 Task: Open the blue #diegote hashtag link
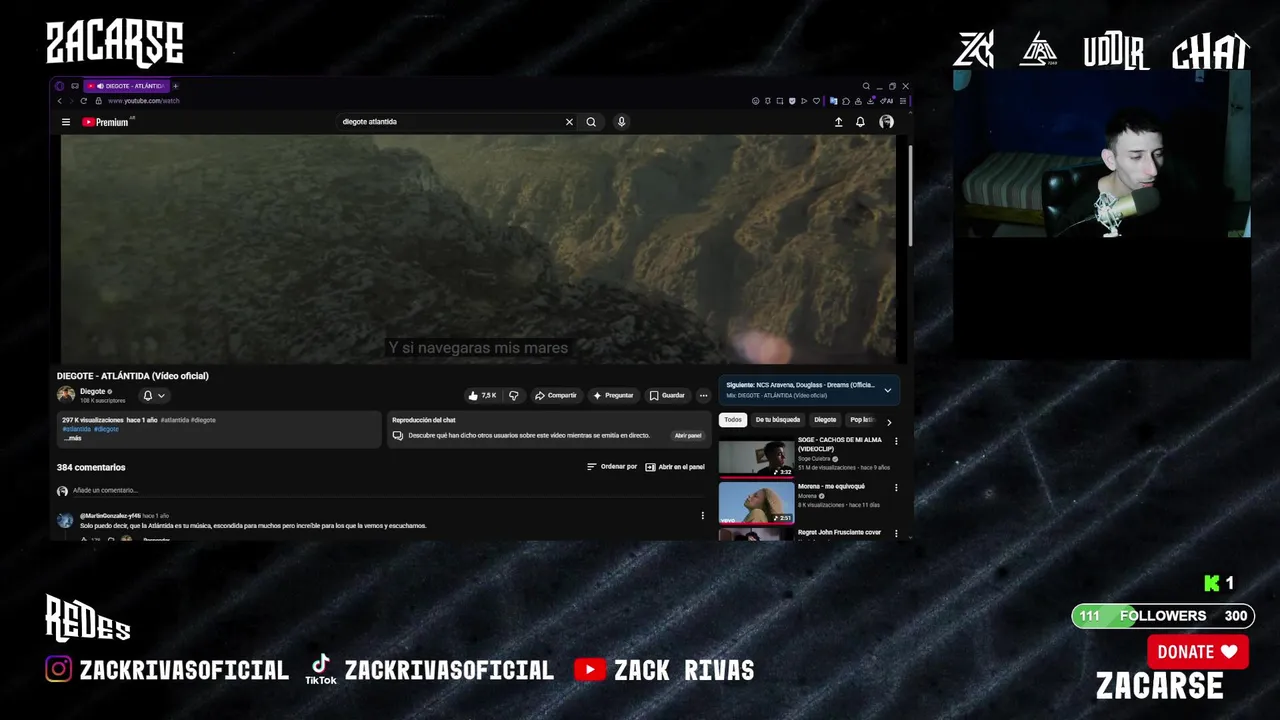106,429
